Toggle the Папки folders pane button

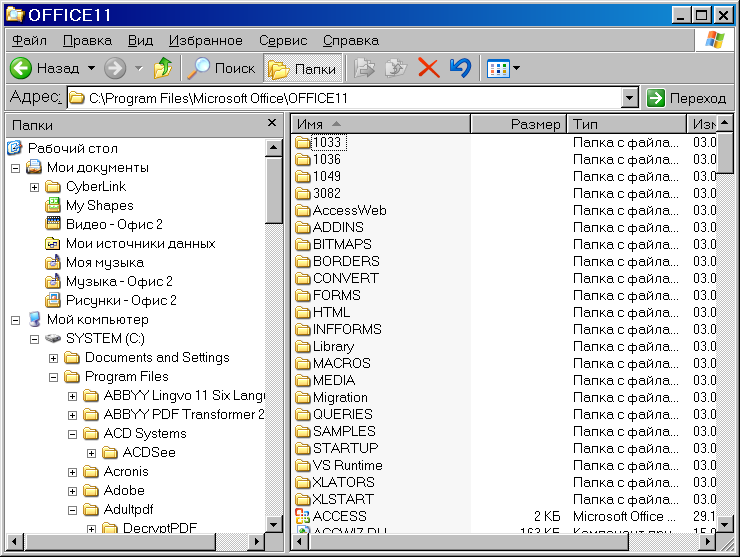[x=303, y=69]
